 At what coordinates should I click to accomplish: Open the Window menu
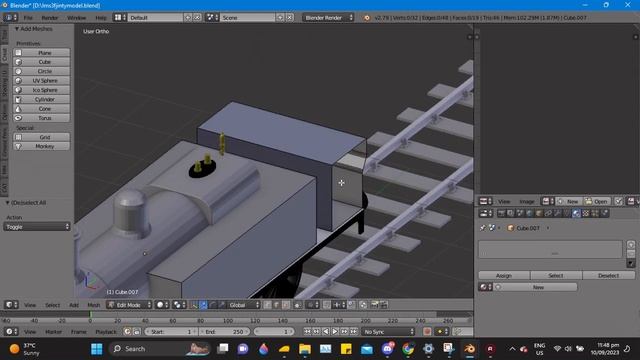click(76, 18)
